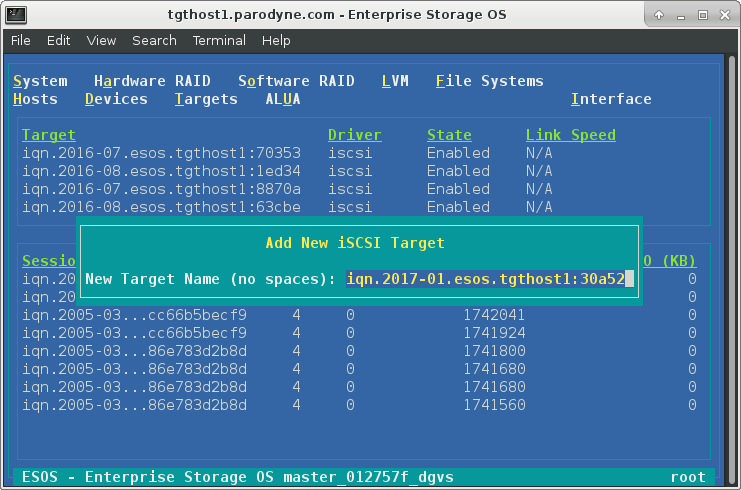This screenshot has height=490, width=741.
Task: Open the Help menu
Action: (276, 41)
